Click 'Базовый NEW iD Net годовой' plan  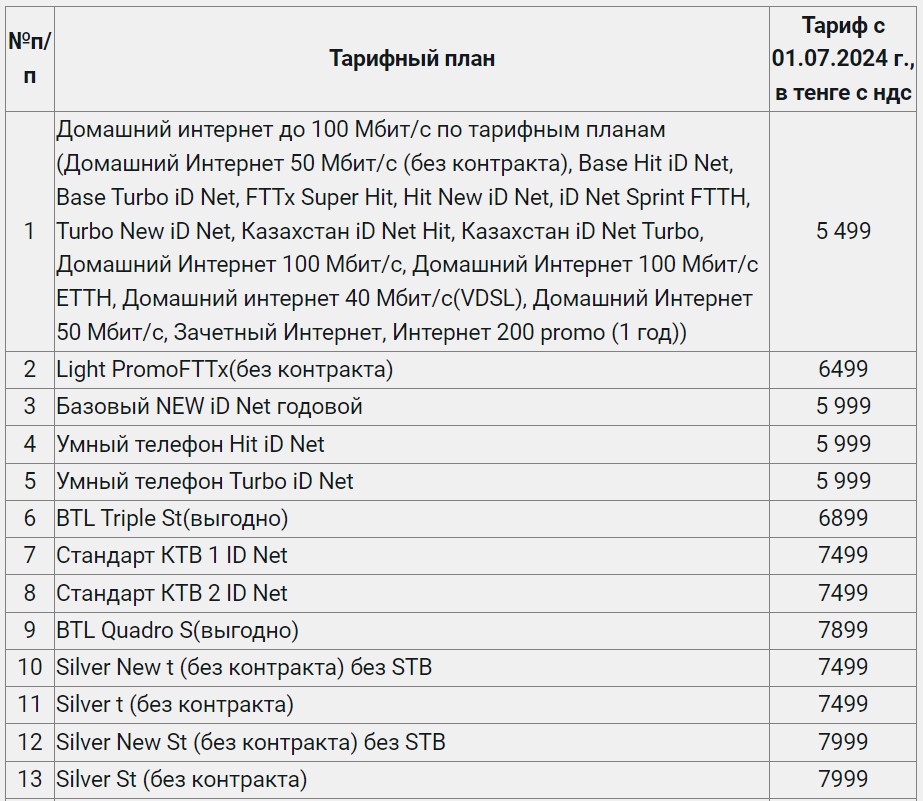209,407
